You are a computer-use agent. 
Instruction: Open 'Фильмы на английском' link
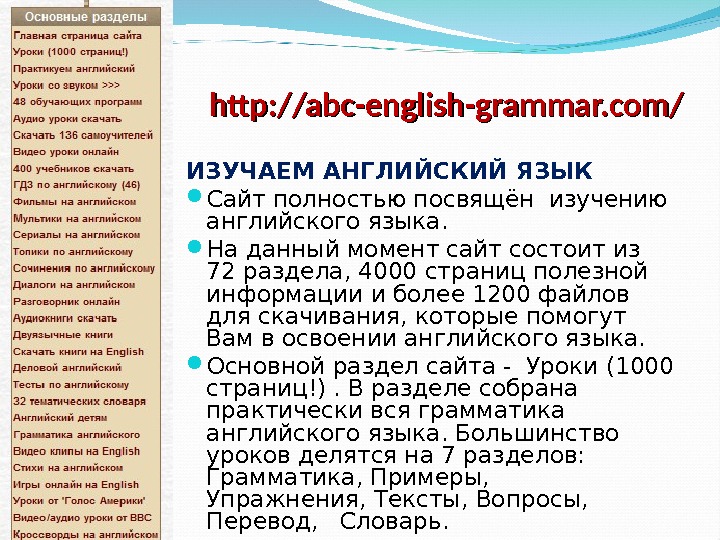point(74,202)
